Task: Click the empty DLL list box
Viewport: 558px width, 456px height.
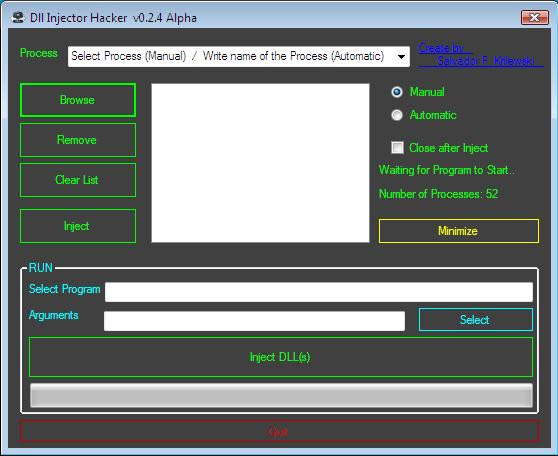Action: pyautogui.click(x=260, y=163)
